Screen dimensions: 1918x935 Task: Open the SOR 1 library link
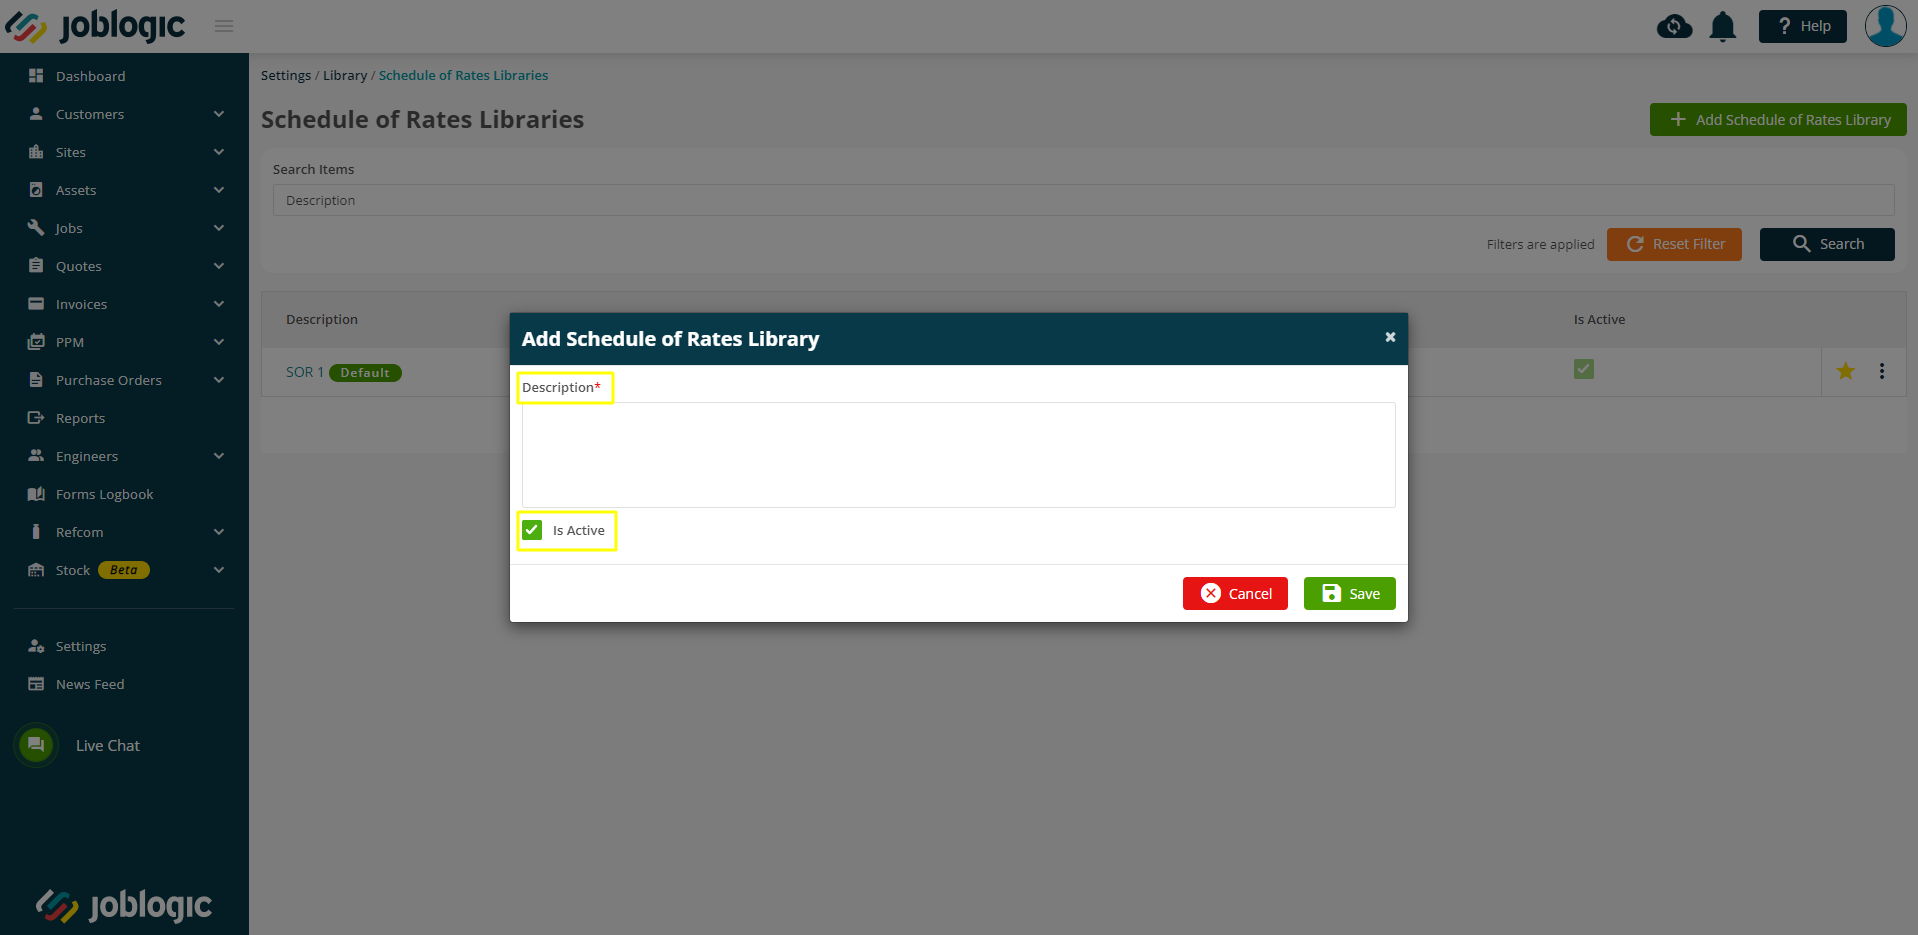[x=304, y=372]
